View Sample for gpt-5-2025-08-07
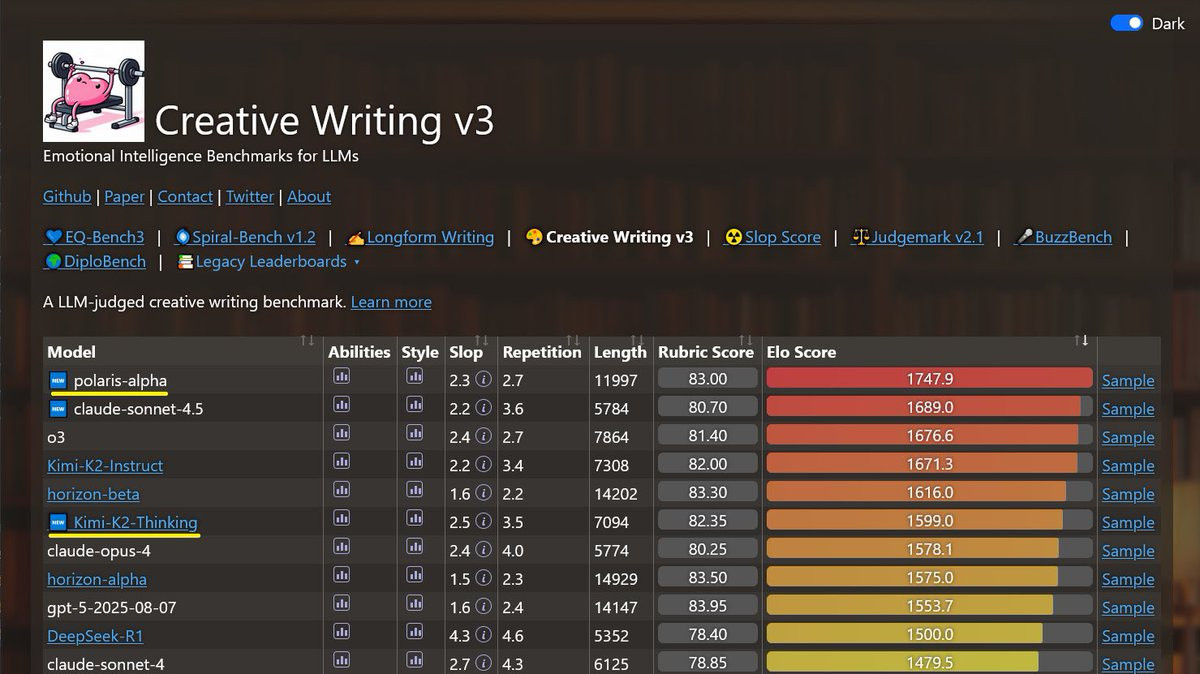This screenshot has width=1200, height=674. pos(1128,608)
